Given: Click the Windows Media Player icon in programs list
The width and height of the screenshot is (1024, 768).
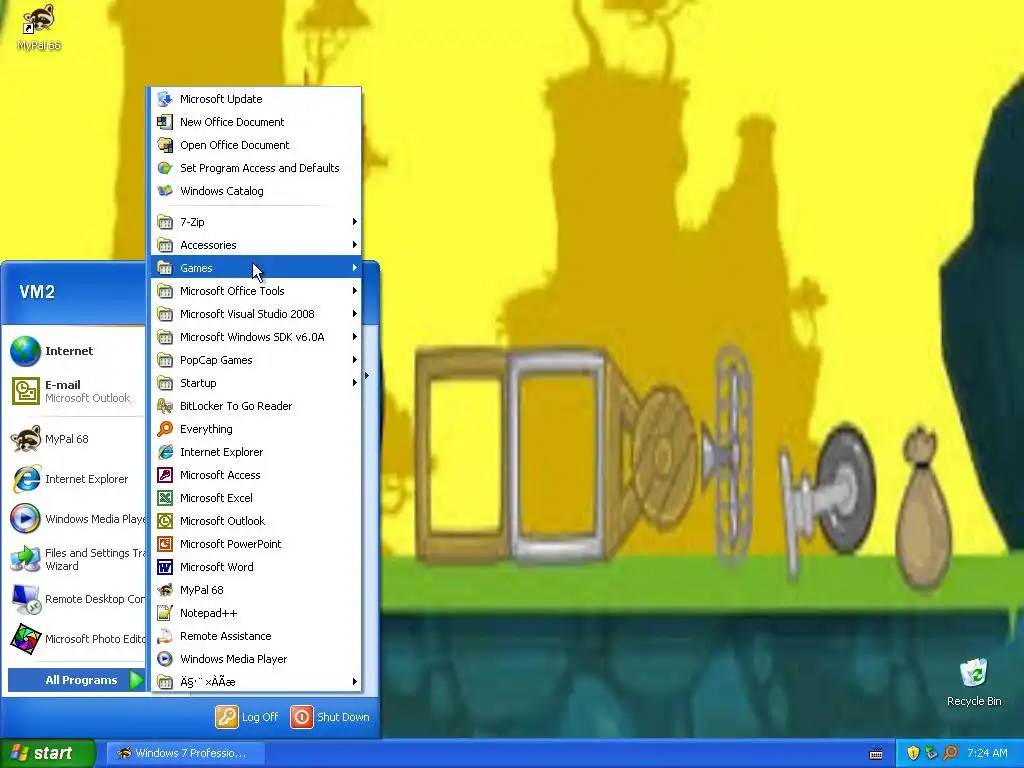Looking at the screenshot, I should (x=165, y=659).
